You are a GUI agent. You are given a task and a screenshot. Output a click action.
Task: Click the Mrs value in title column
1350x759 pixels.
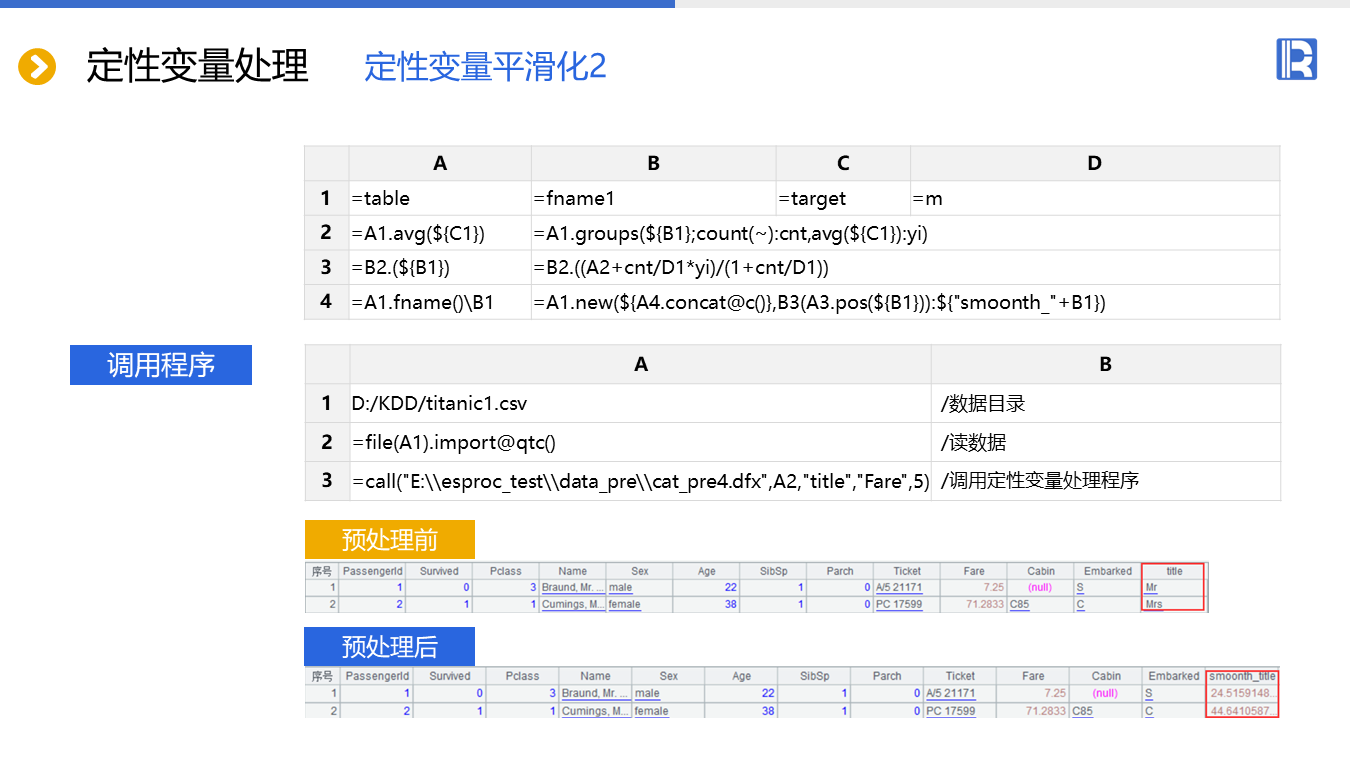tap(1154, 604)
